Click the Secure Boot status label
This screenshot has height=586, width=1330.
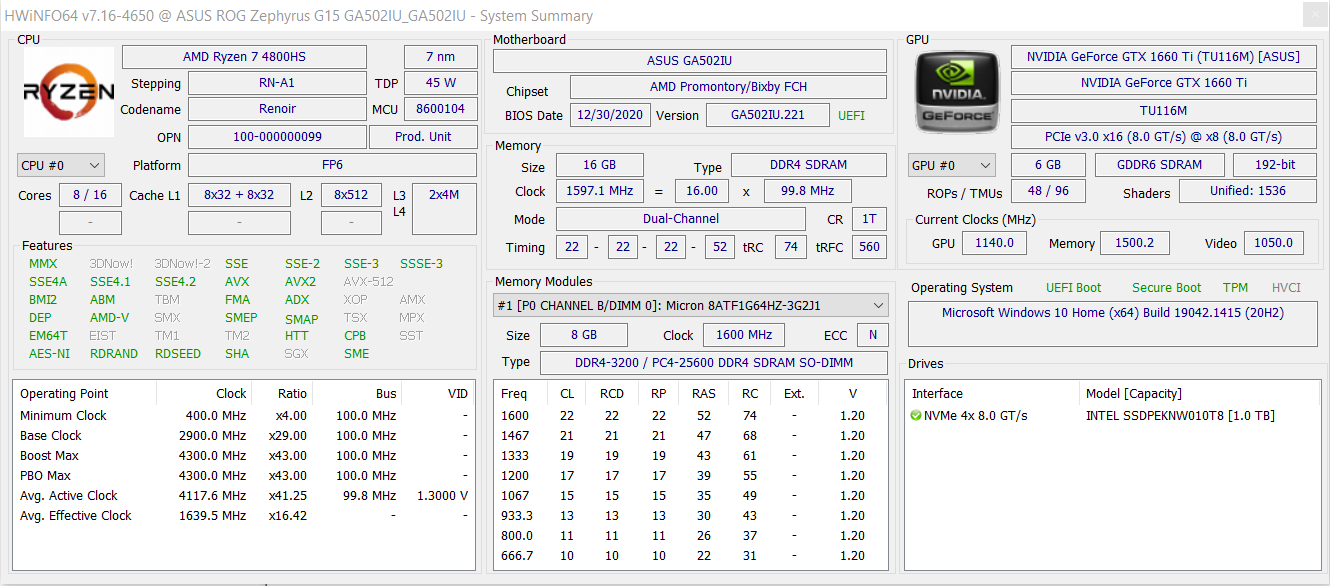coord(1166,288)
